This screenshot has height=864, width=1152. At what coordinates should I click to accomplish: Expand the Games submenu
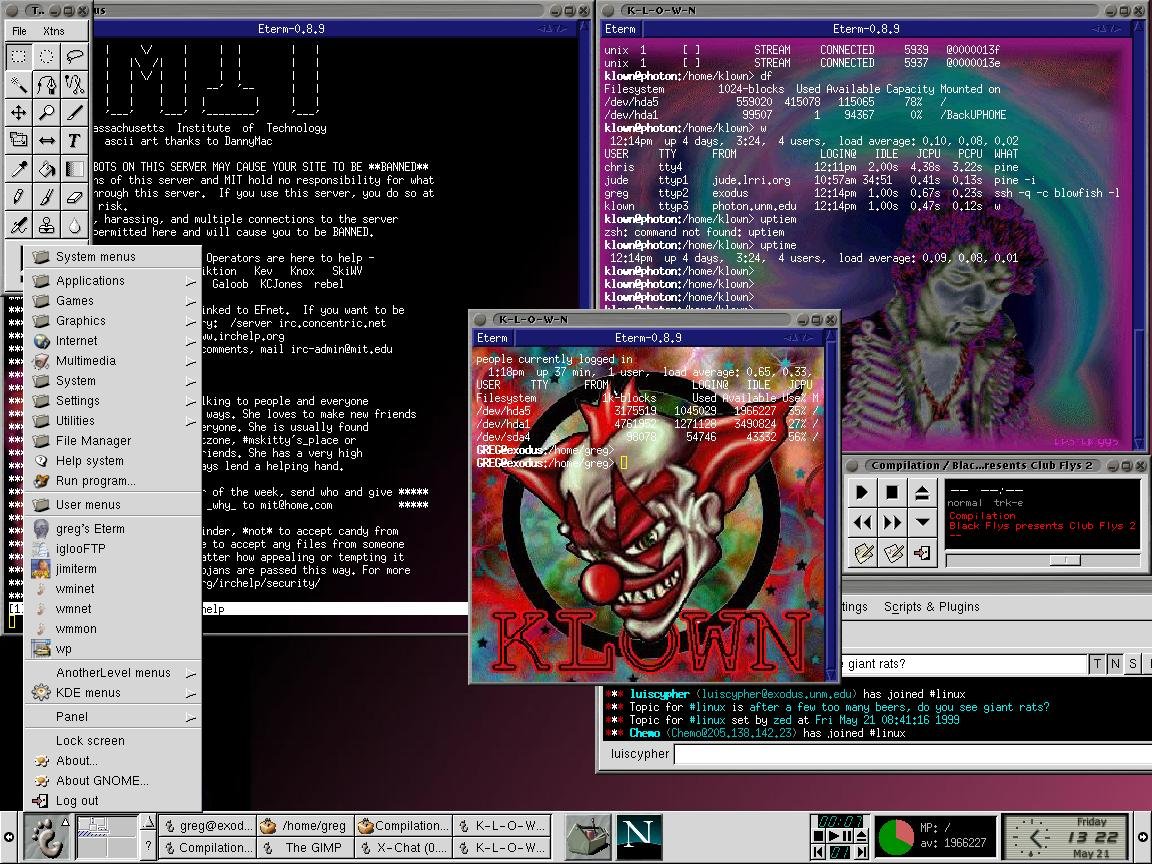[112, 300]
